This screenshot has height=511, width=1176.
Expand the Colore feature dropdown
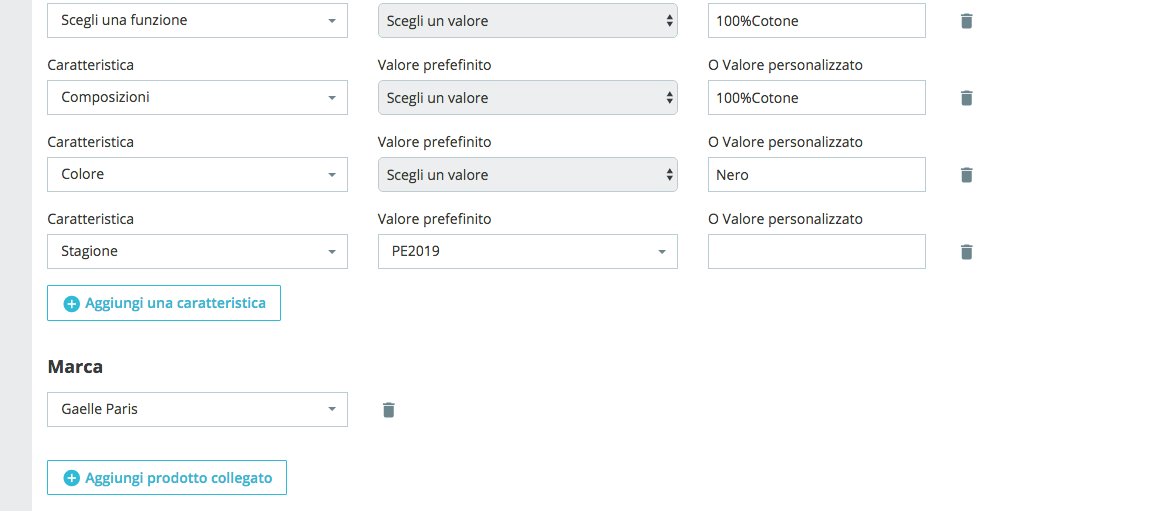coord(197,175)
